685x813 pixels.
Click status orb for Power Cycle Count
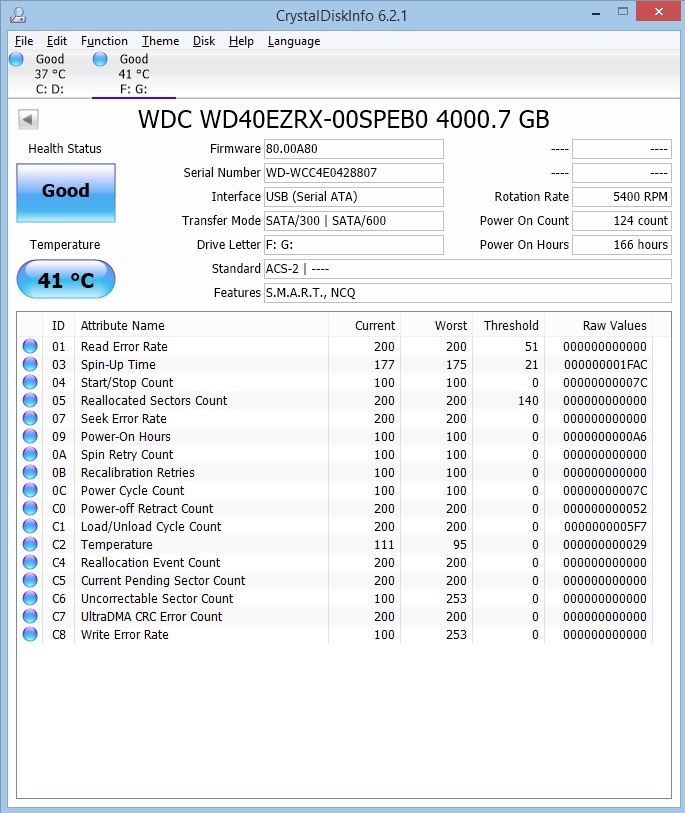pyautogui.click(x=30, y=490)
